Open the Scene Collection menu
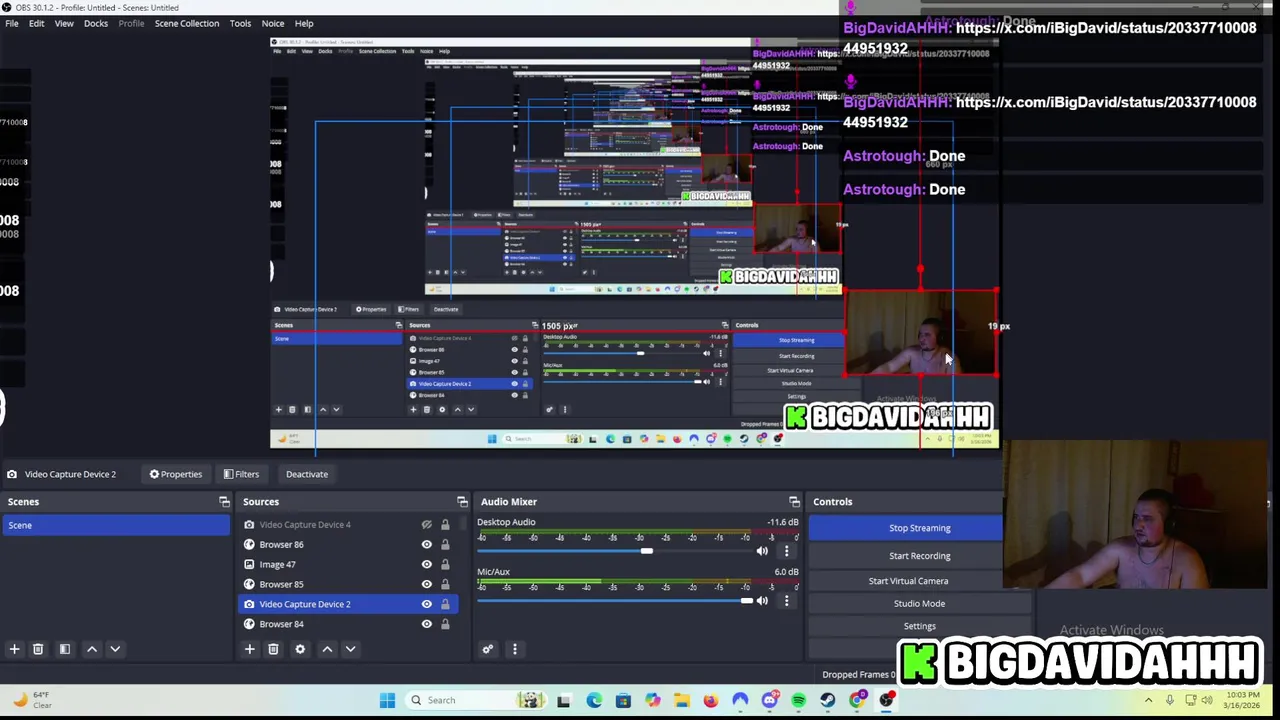The width and height of the screenshot is (1280, 720). [x=187, y=23]
